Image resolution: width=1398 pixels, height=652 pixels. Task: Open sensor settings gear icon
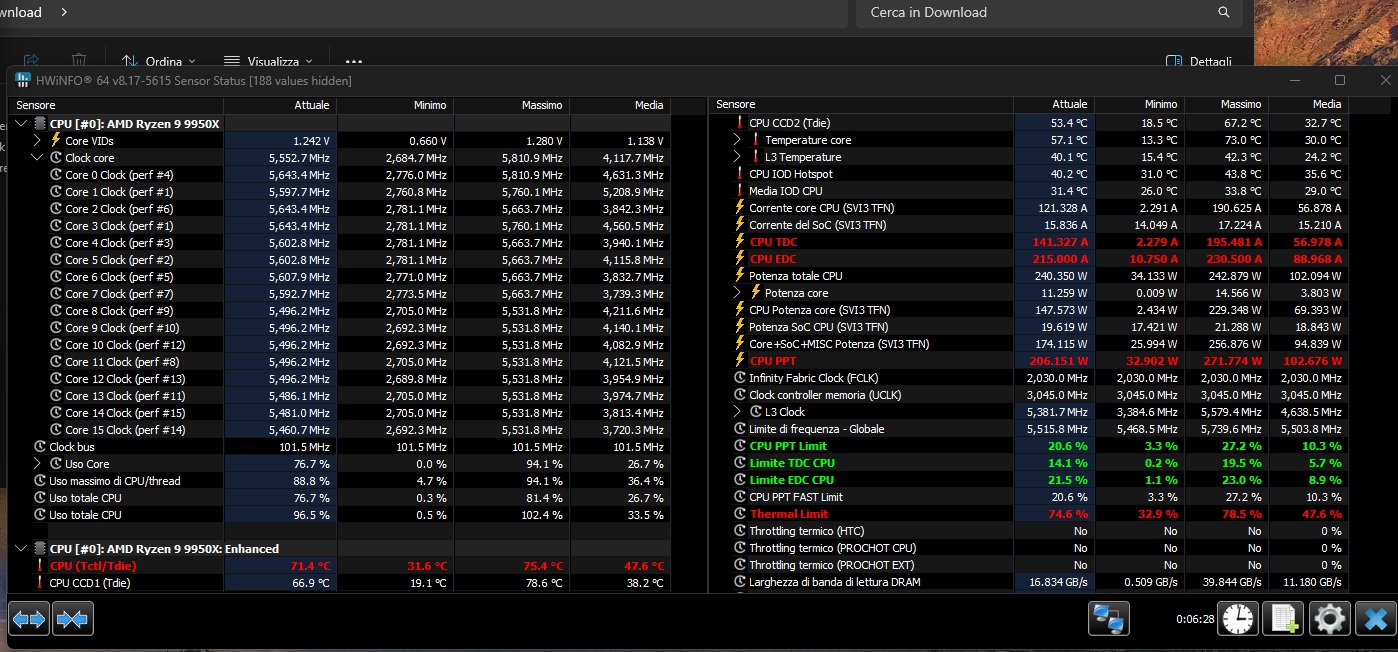(x=1329, y=619)
